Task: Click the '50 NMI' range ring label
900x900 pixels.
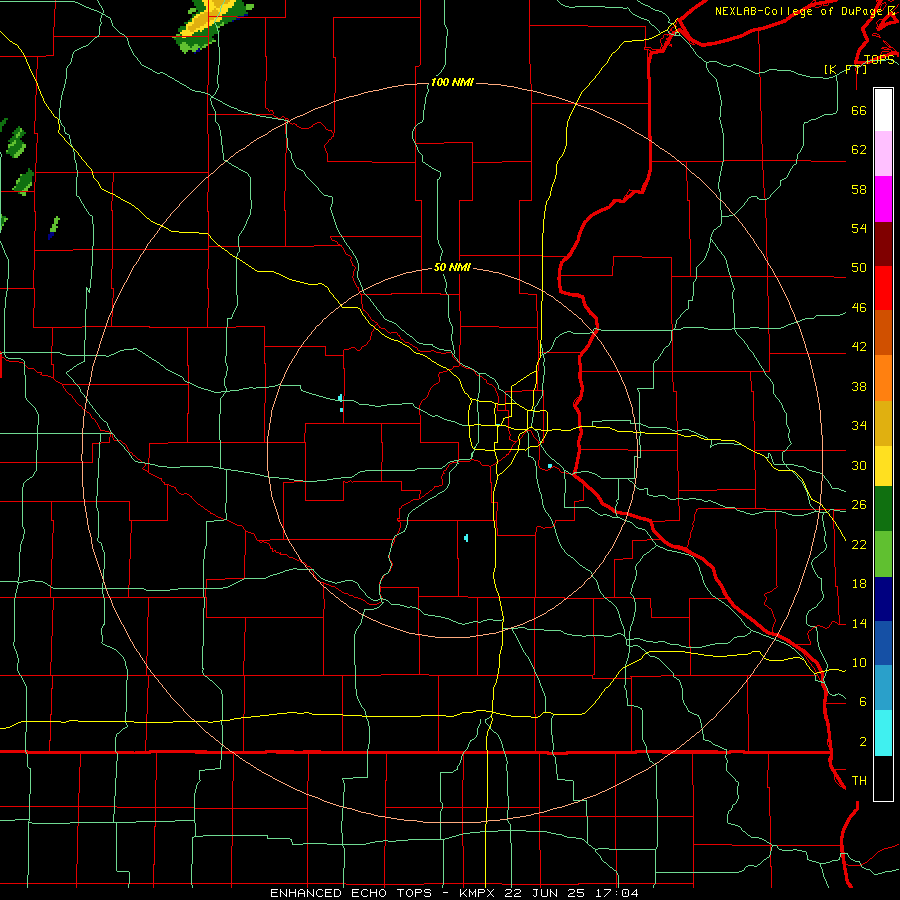Action: pyautogui.click(x=452, y=267)
